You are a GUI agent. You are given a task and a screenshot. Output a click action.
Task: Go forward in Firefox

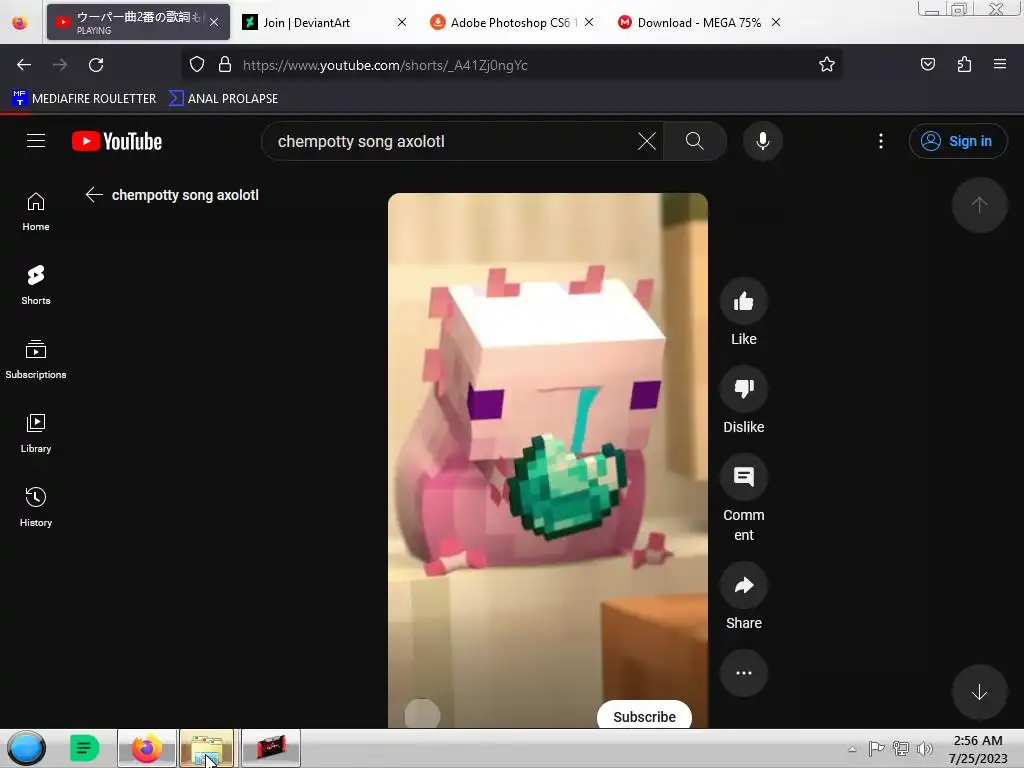pyautogui.click(x=60, y=65)
